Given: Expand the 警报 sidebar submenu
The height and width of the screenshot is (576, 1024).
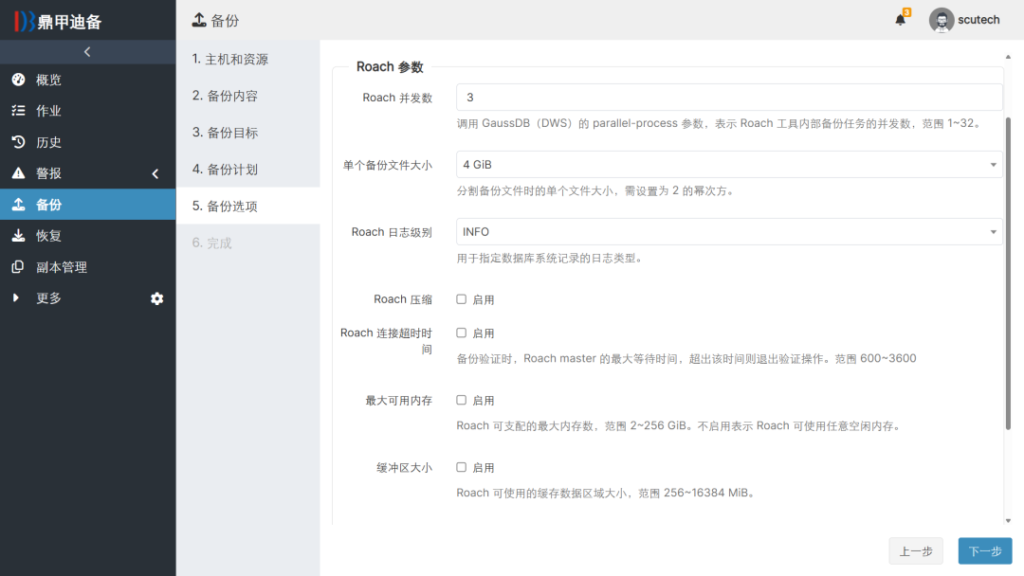Looking at the screenshot, I should coord(155,174).
